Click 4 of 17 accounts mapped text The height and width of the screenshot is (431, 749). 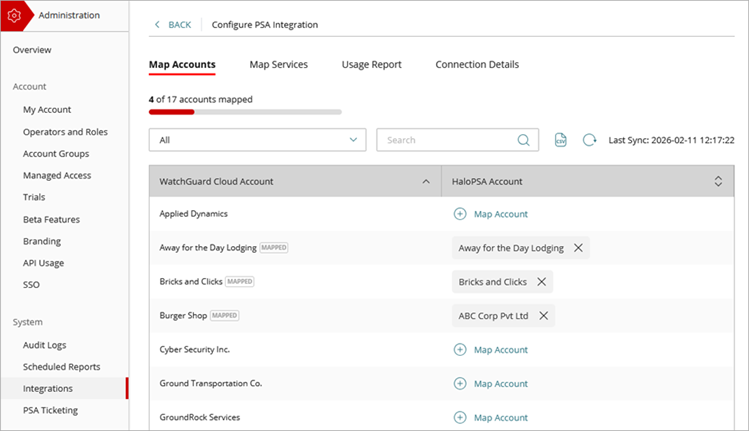click(201, 99)
